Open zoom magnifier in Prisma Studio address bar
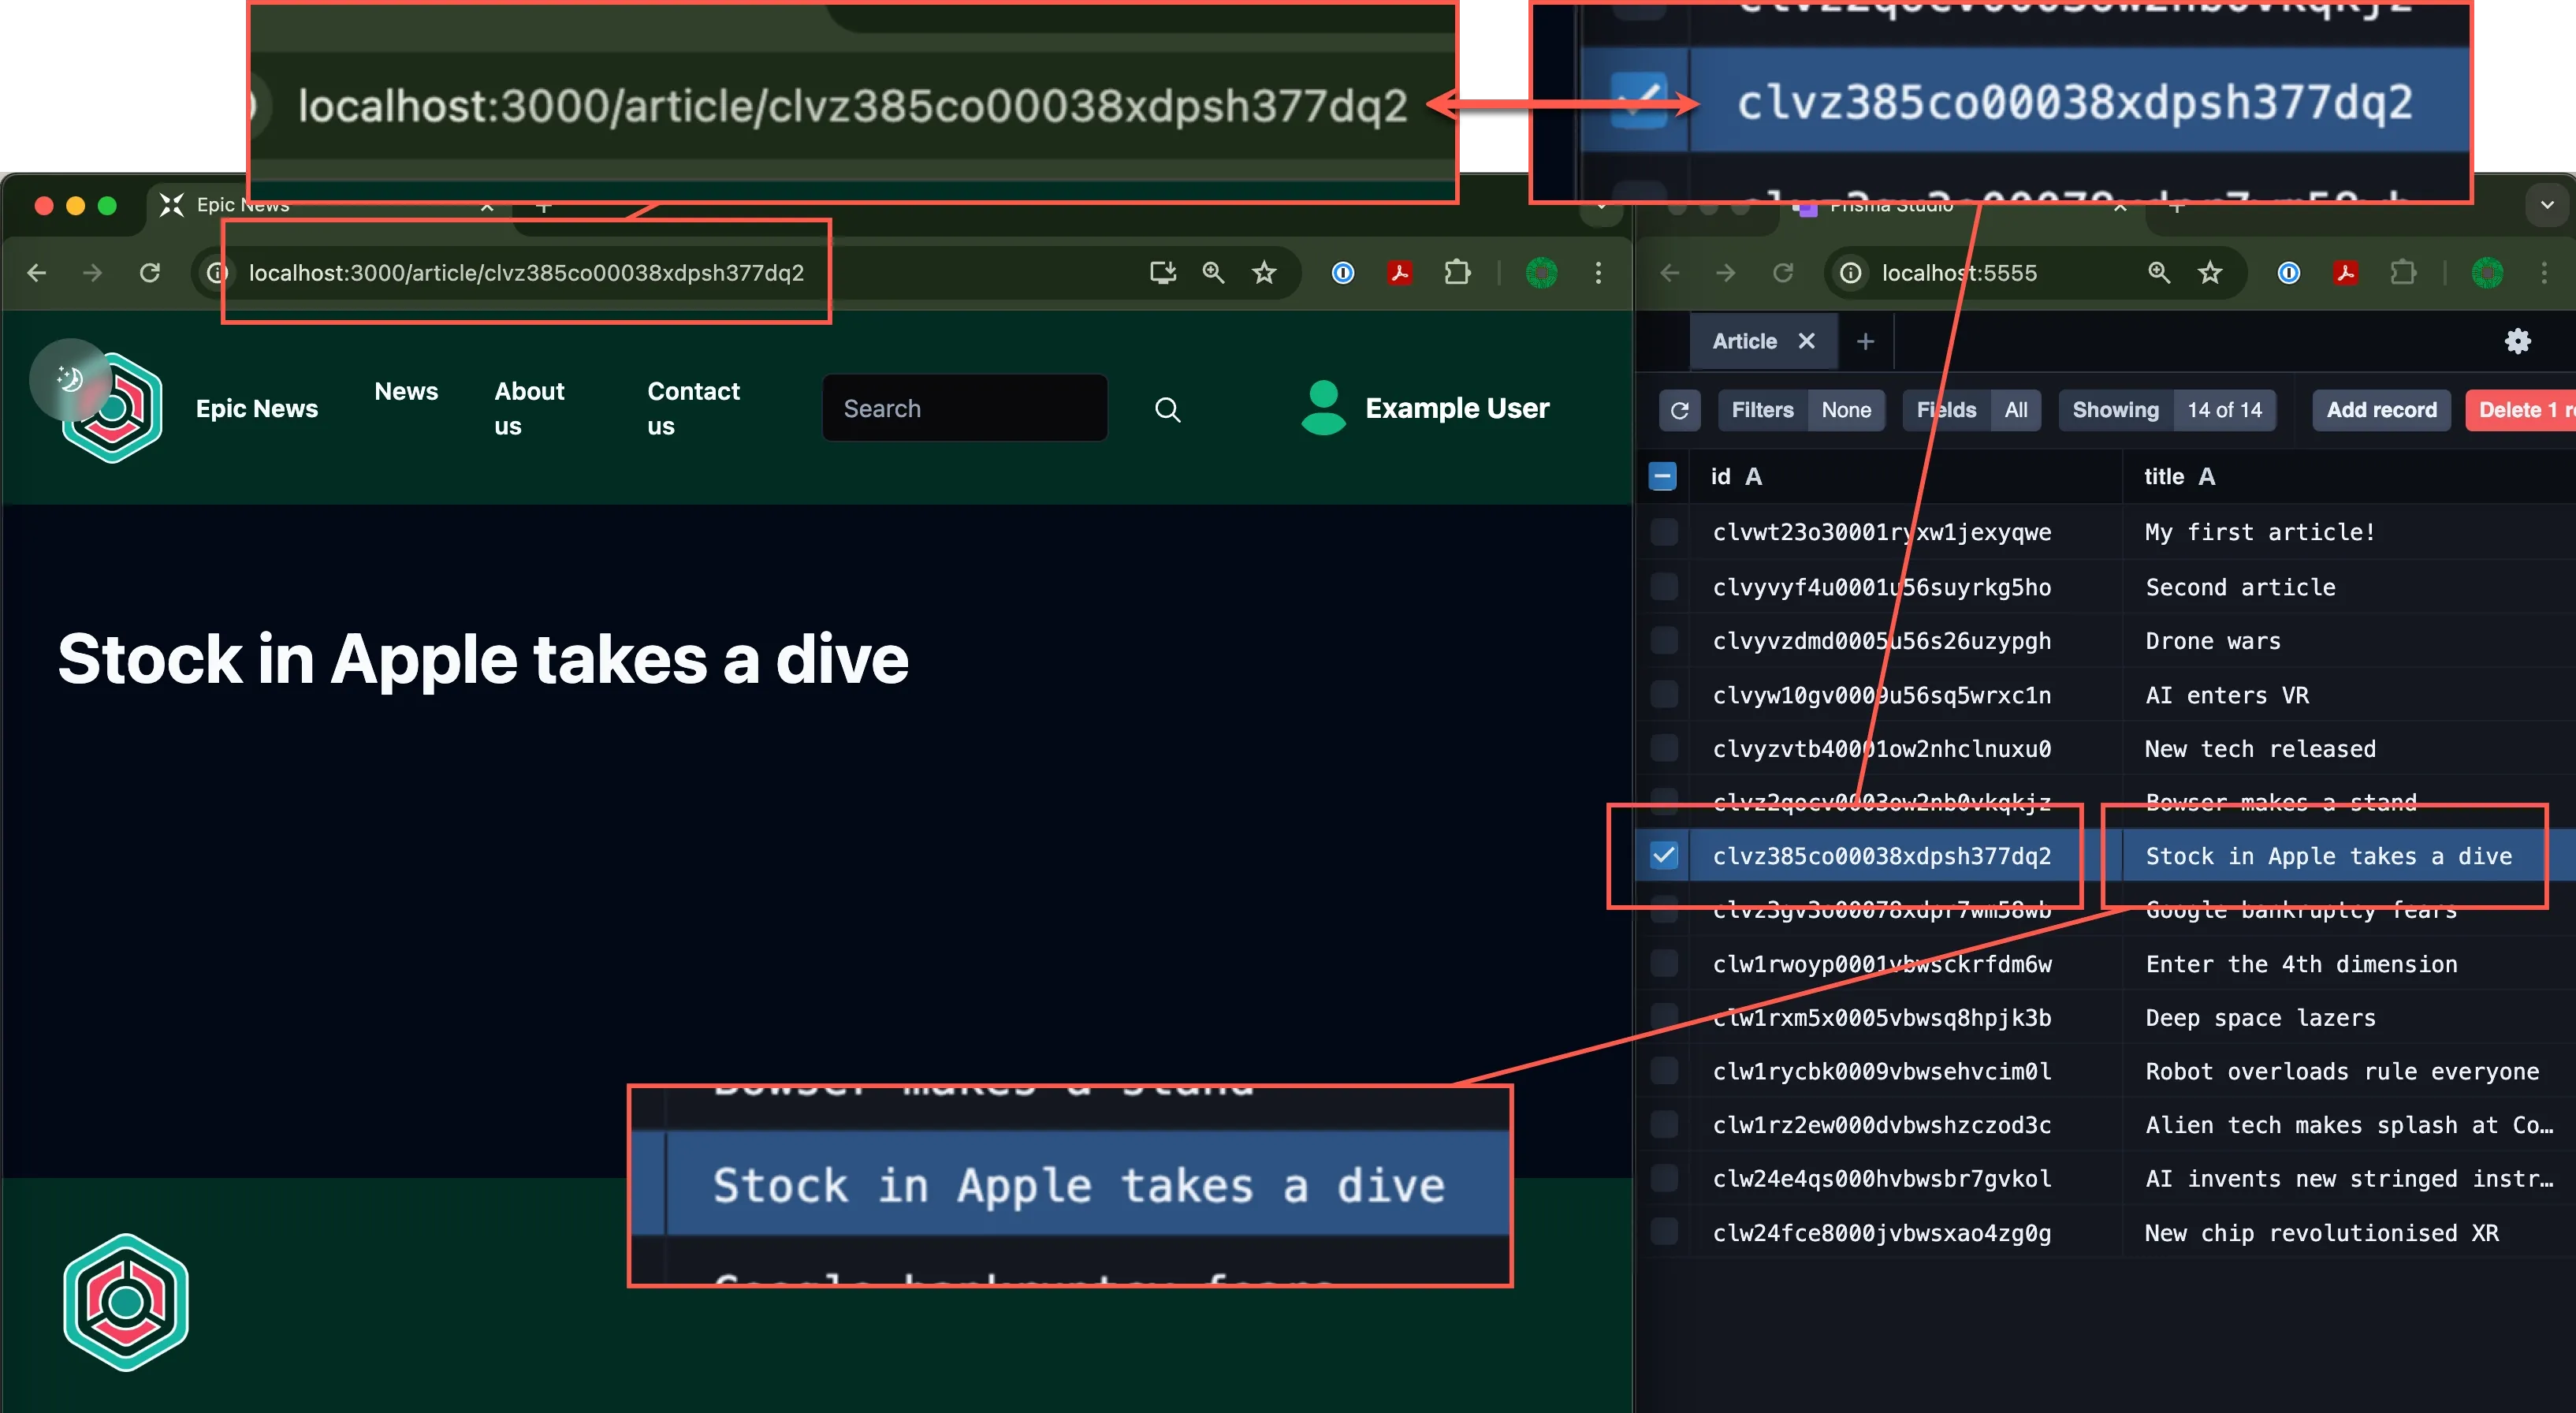 pyautogui.click(x=2158, y=272)
